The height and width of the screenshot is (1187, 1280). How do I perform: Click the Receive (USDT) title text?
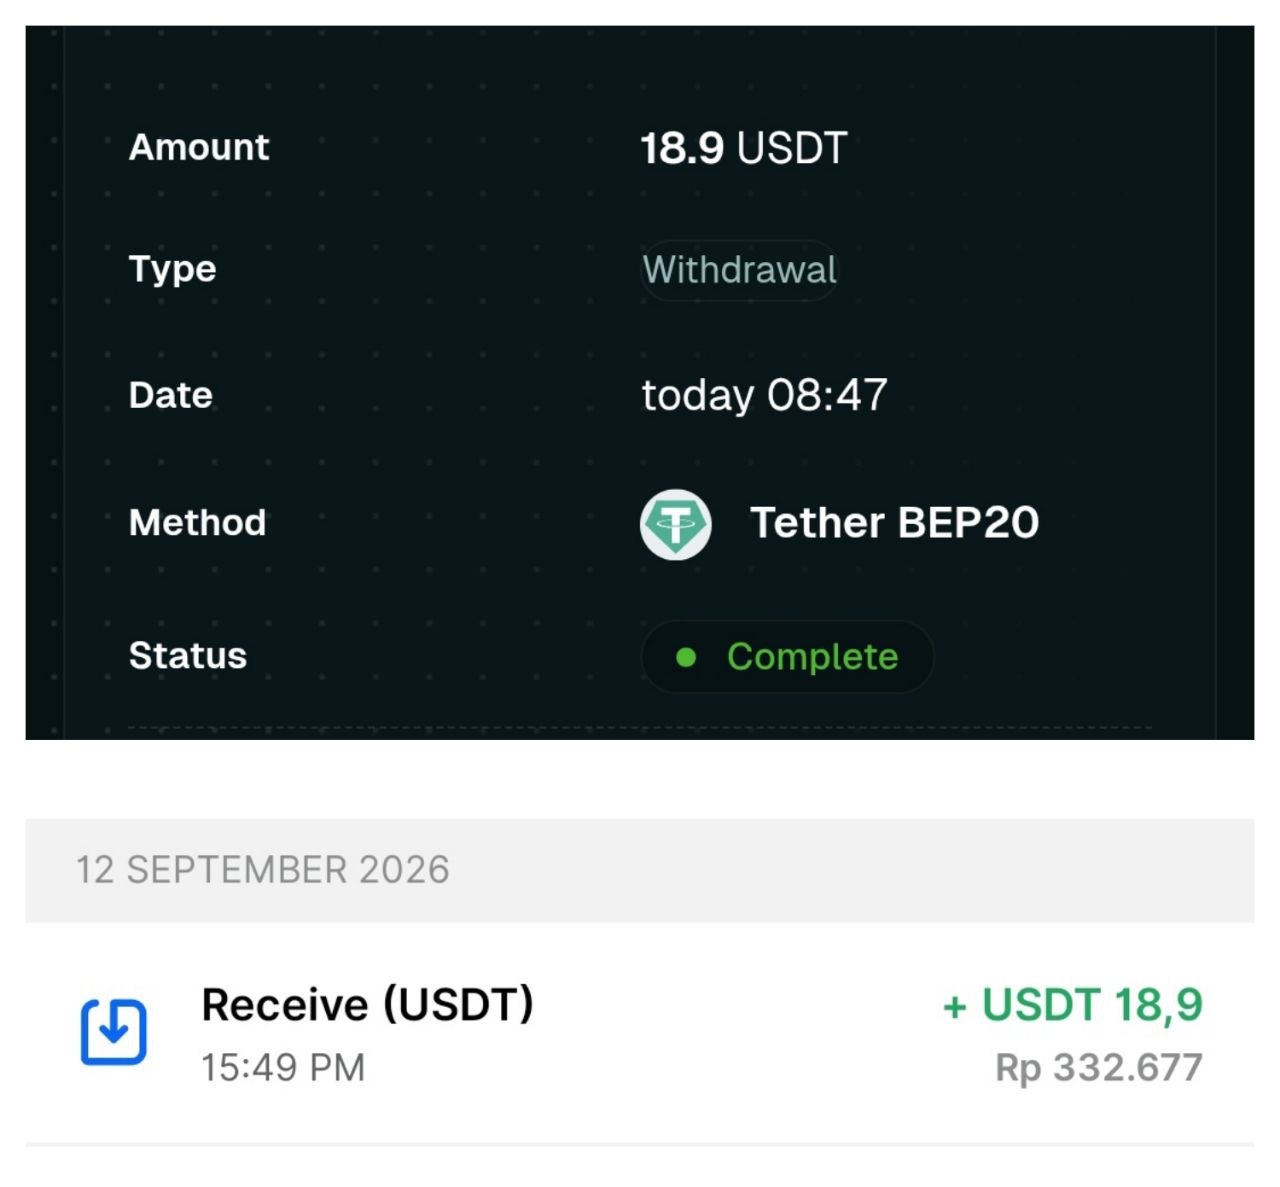point(368,1005)
